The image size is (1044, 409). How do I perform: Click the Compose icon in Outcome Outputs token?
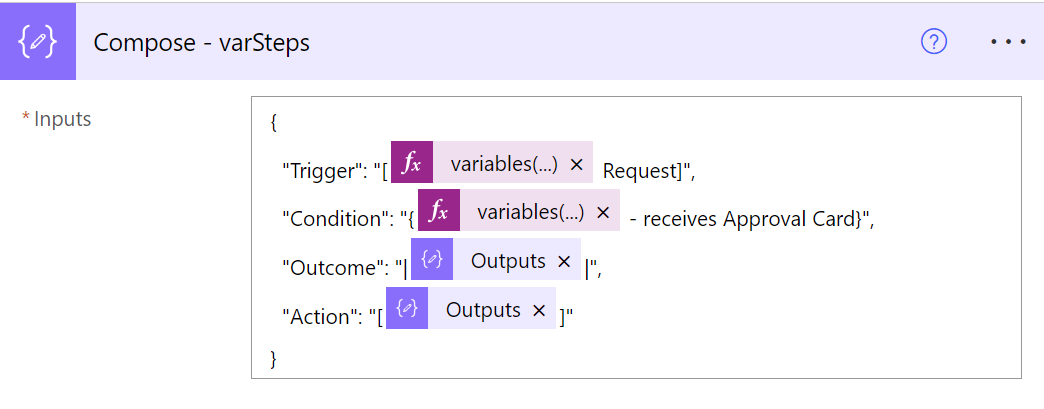click(x=432, y=262)
